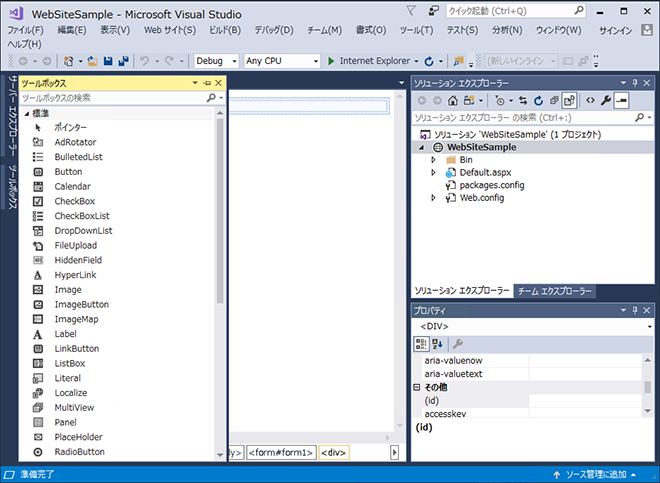Click サインイン link

pos(615,31)
